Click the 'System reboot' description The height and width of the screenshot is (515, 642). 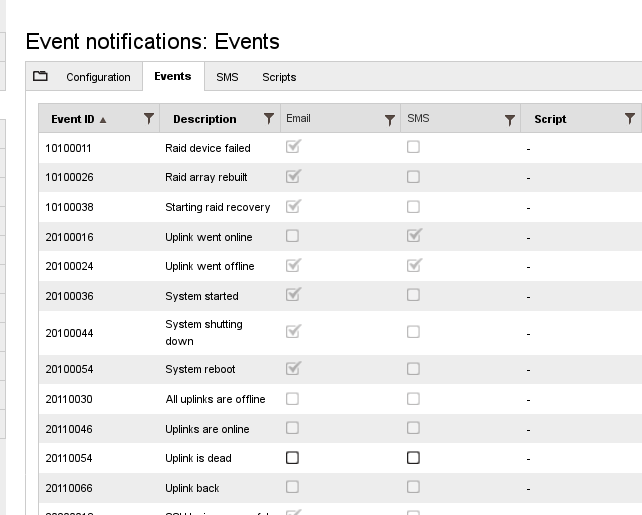point(200,369)
